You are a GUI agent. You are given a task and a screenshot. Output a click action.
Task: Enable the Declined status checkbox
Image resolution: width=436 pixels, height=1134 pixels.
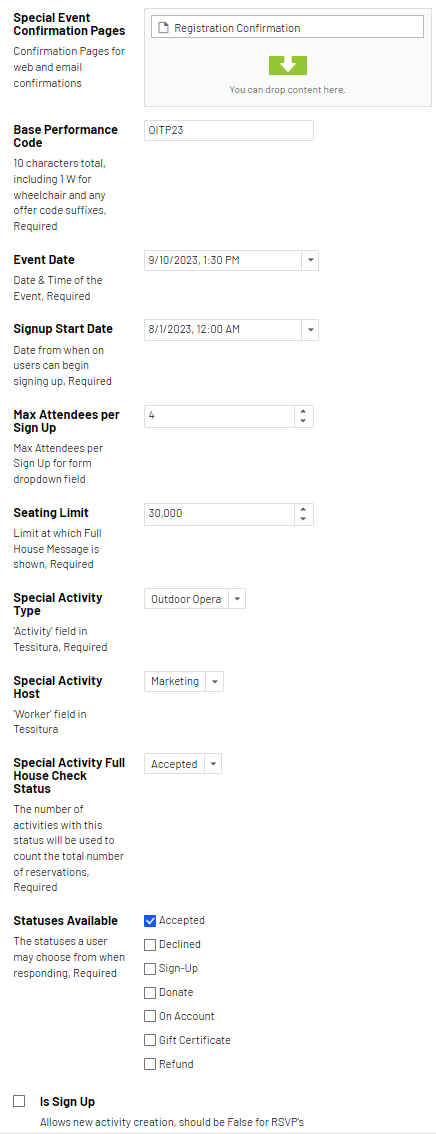tap(150, 945)
